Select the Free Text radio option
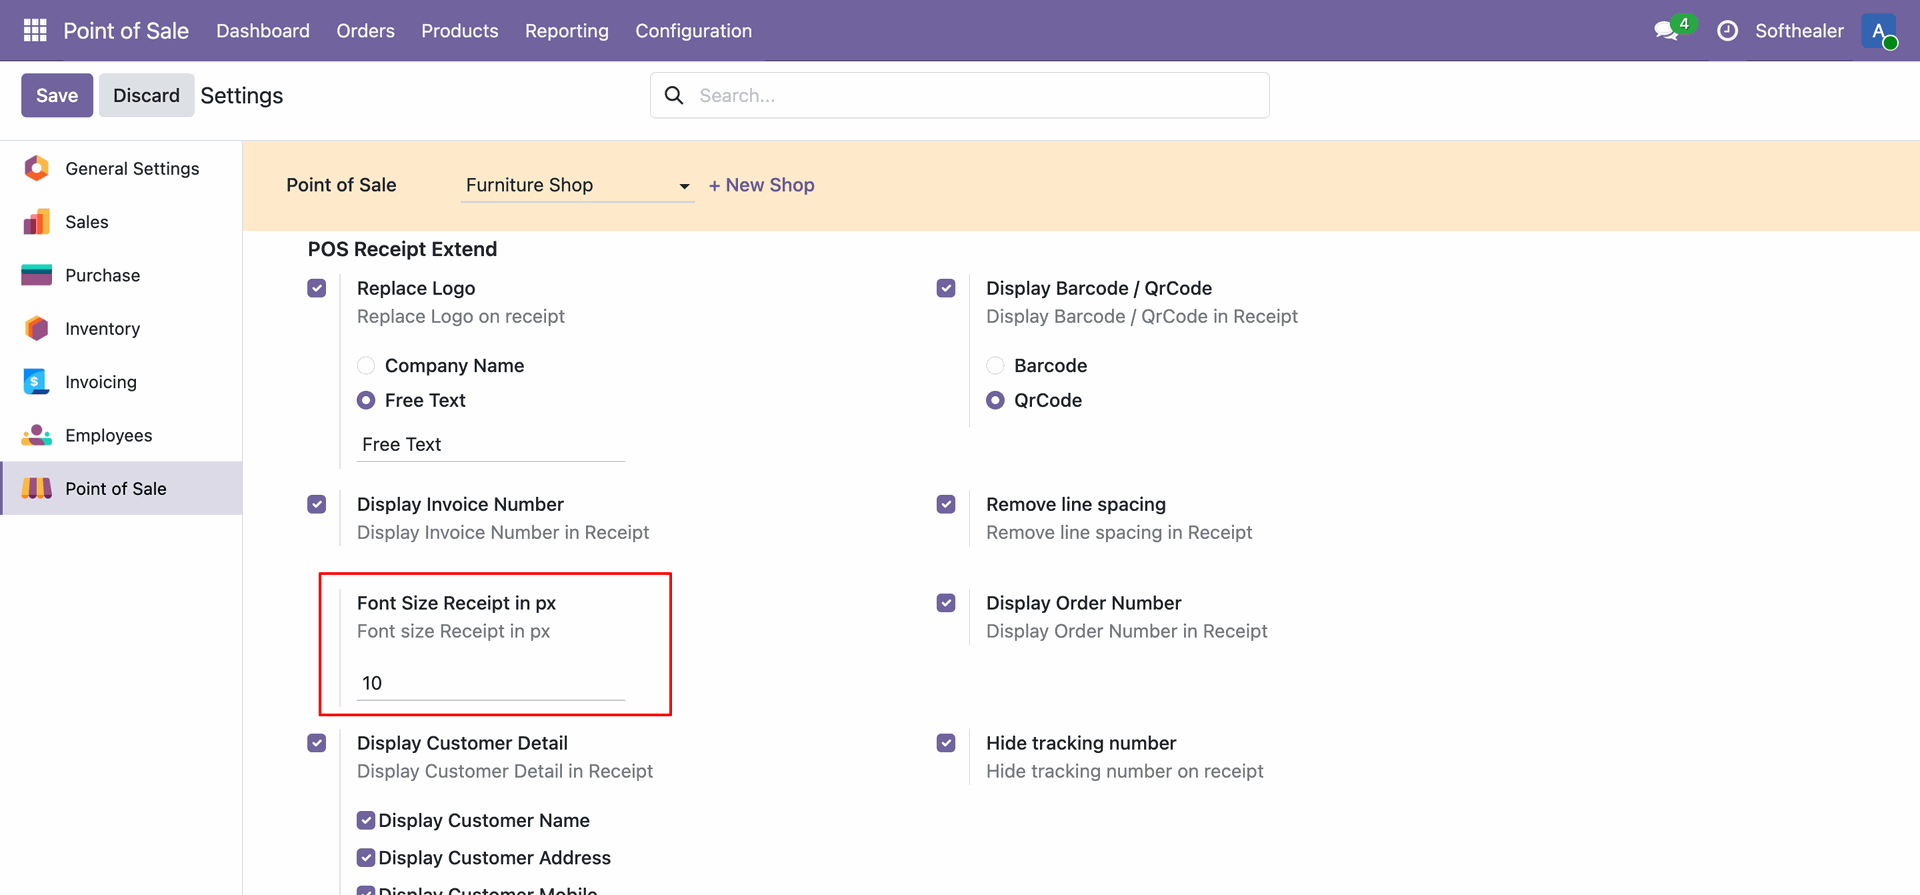Viewport: 1920px width, 895px height. point(366,400)
